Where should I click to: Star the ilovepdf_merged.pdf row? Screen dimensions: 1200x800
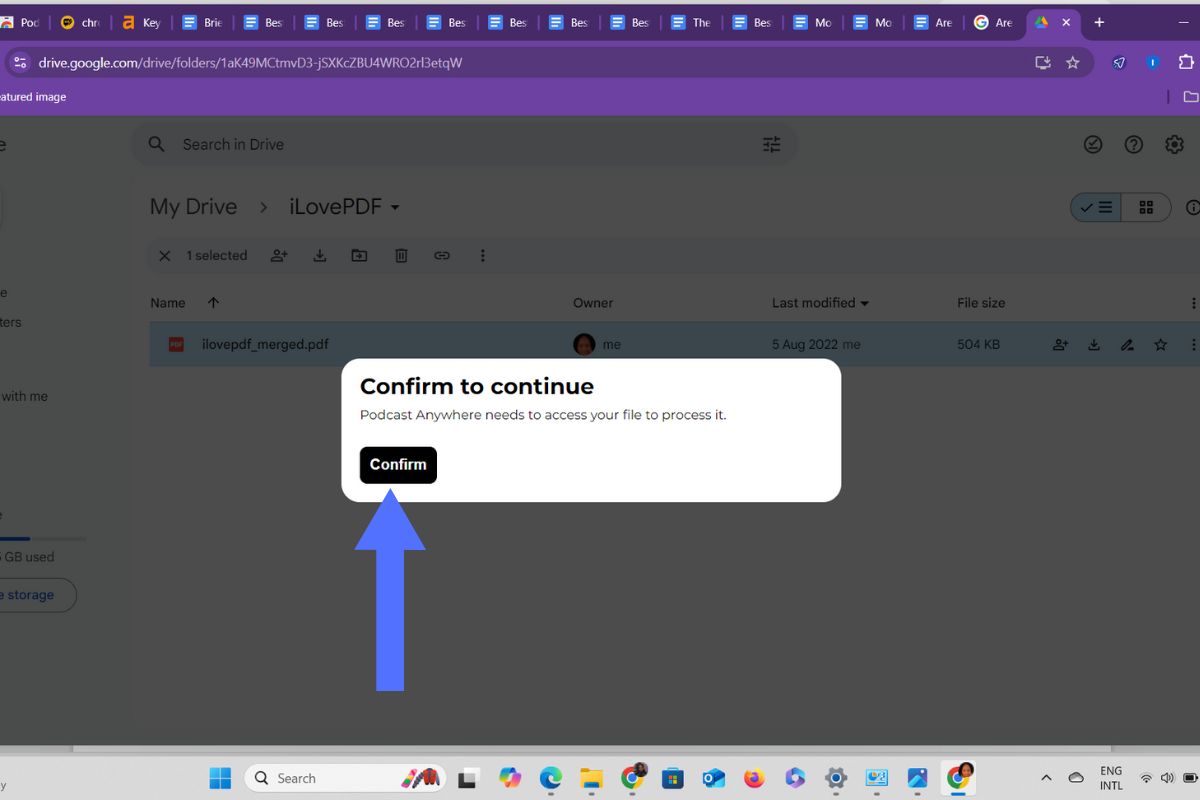click(1161, 345)
